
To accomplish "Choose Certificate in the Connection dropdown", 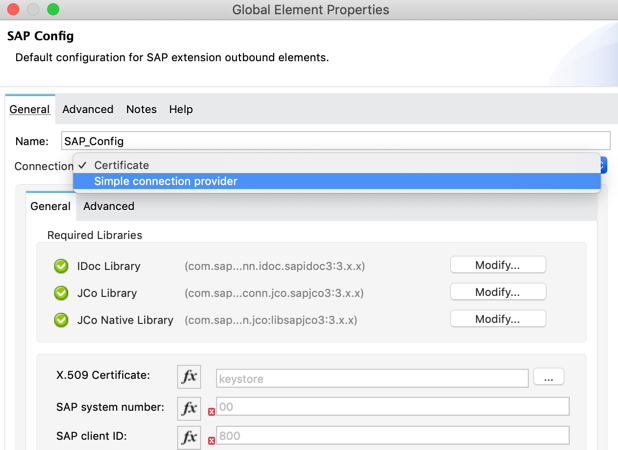I will (337, 165).
